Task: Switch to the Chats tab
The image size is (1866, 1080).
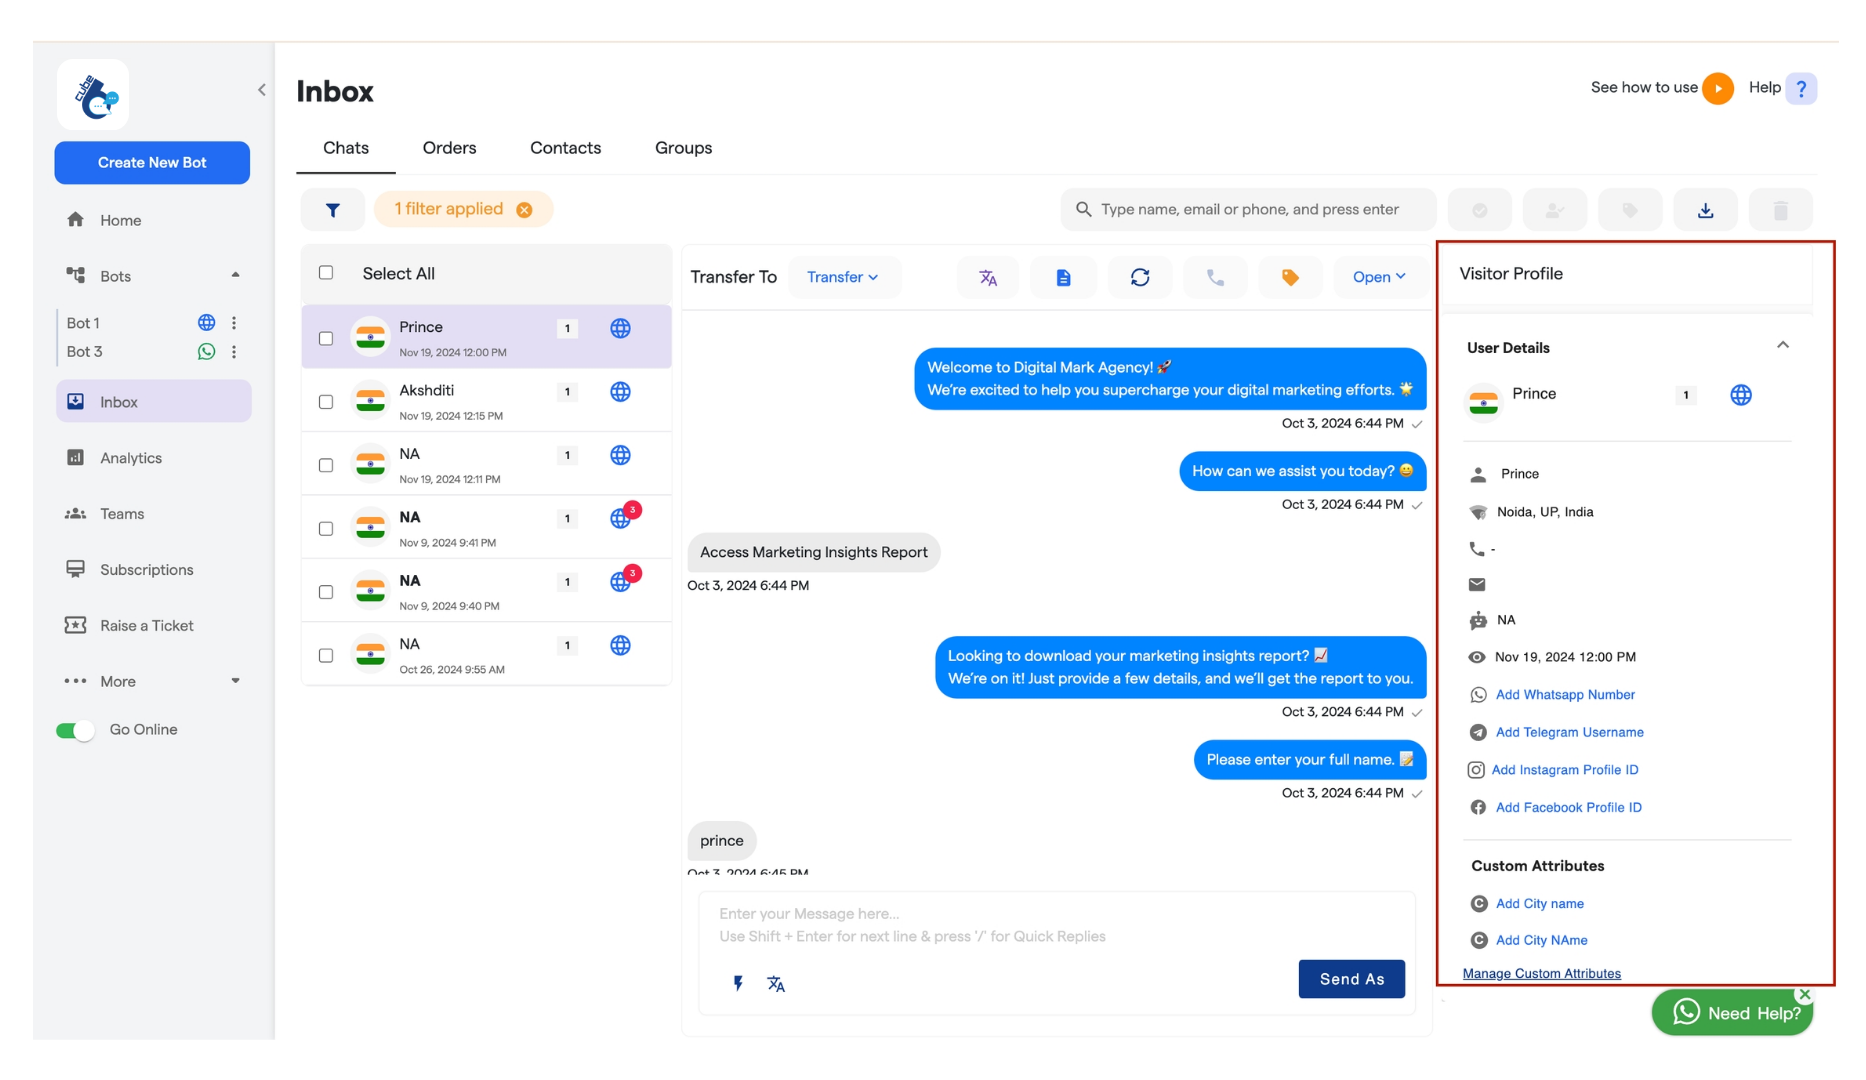Action: (x=346, y=148)
